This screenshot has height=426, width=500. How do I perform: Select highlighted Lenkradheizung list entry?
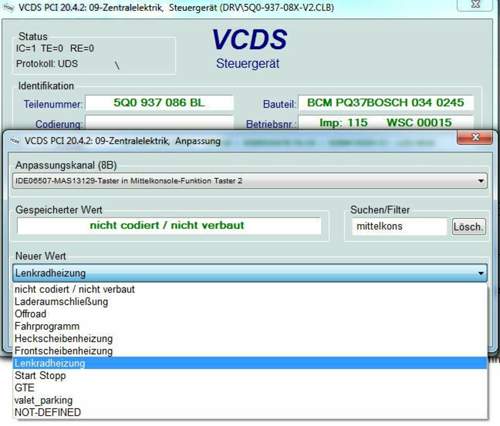(250, 363)
